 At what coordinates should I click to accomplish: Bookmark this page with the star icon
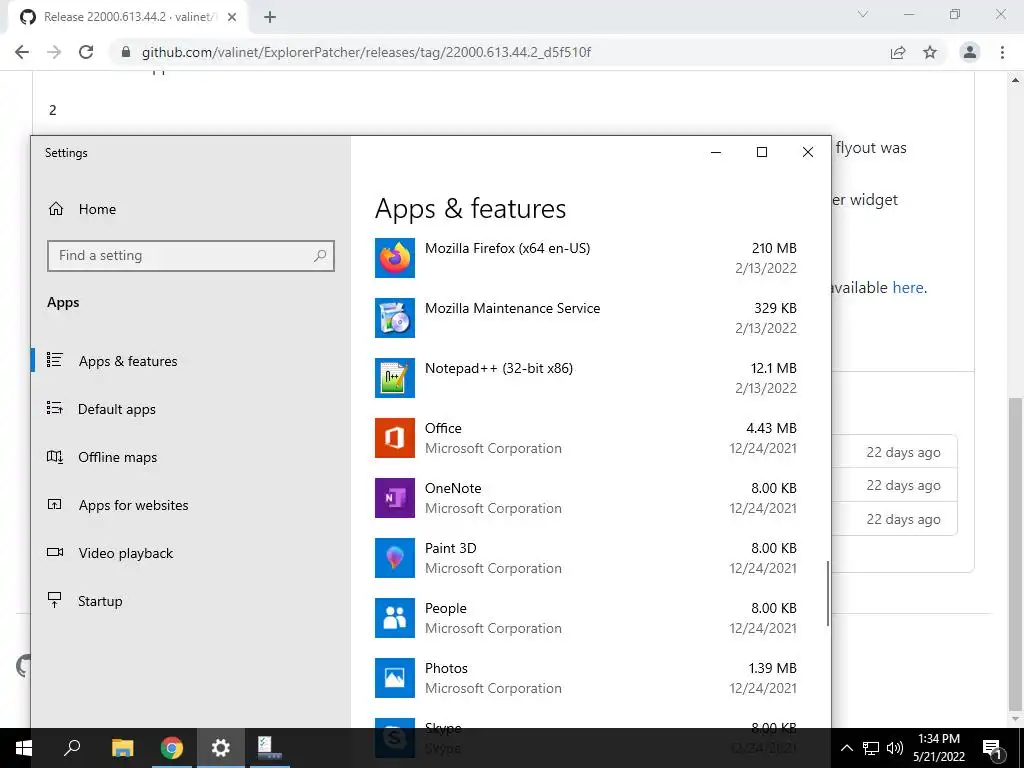pyautogui.click(x=930, y=52)
